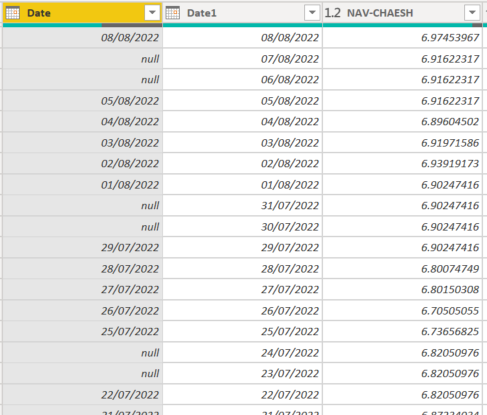Select Date cell 01/08/2022
The width and height of the screenshot is (487, 415).
[82, 185]
